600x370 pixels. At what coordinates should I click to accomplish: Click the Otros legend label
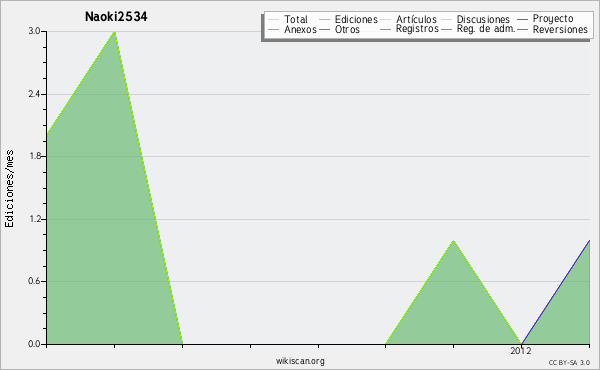click(x=347, y=29)
